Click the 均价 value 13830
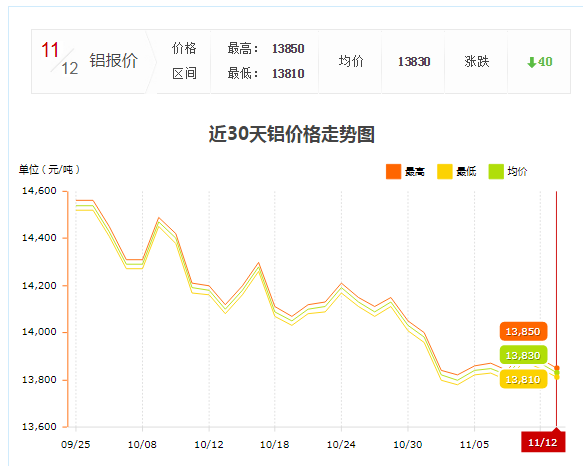 click(x=414, y=62)
